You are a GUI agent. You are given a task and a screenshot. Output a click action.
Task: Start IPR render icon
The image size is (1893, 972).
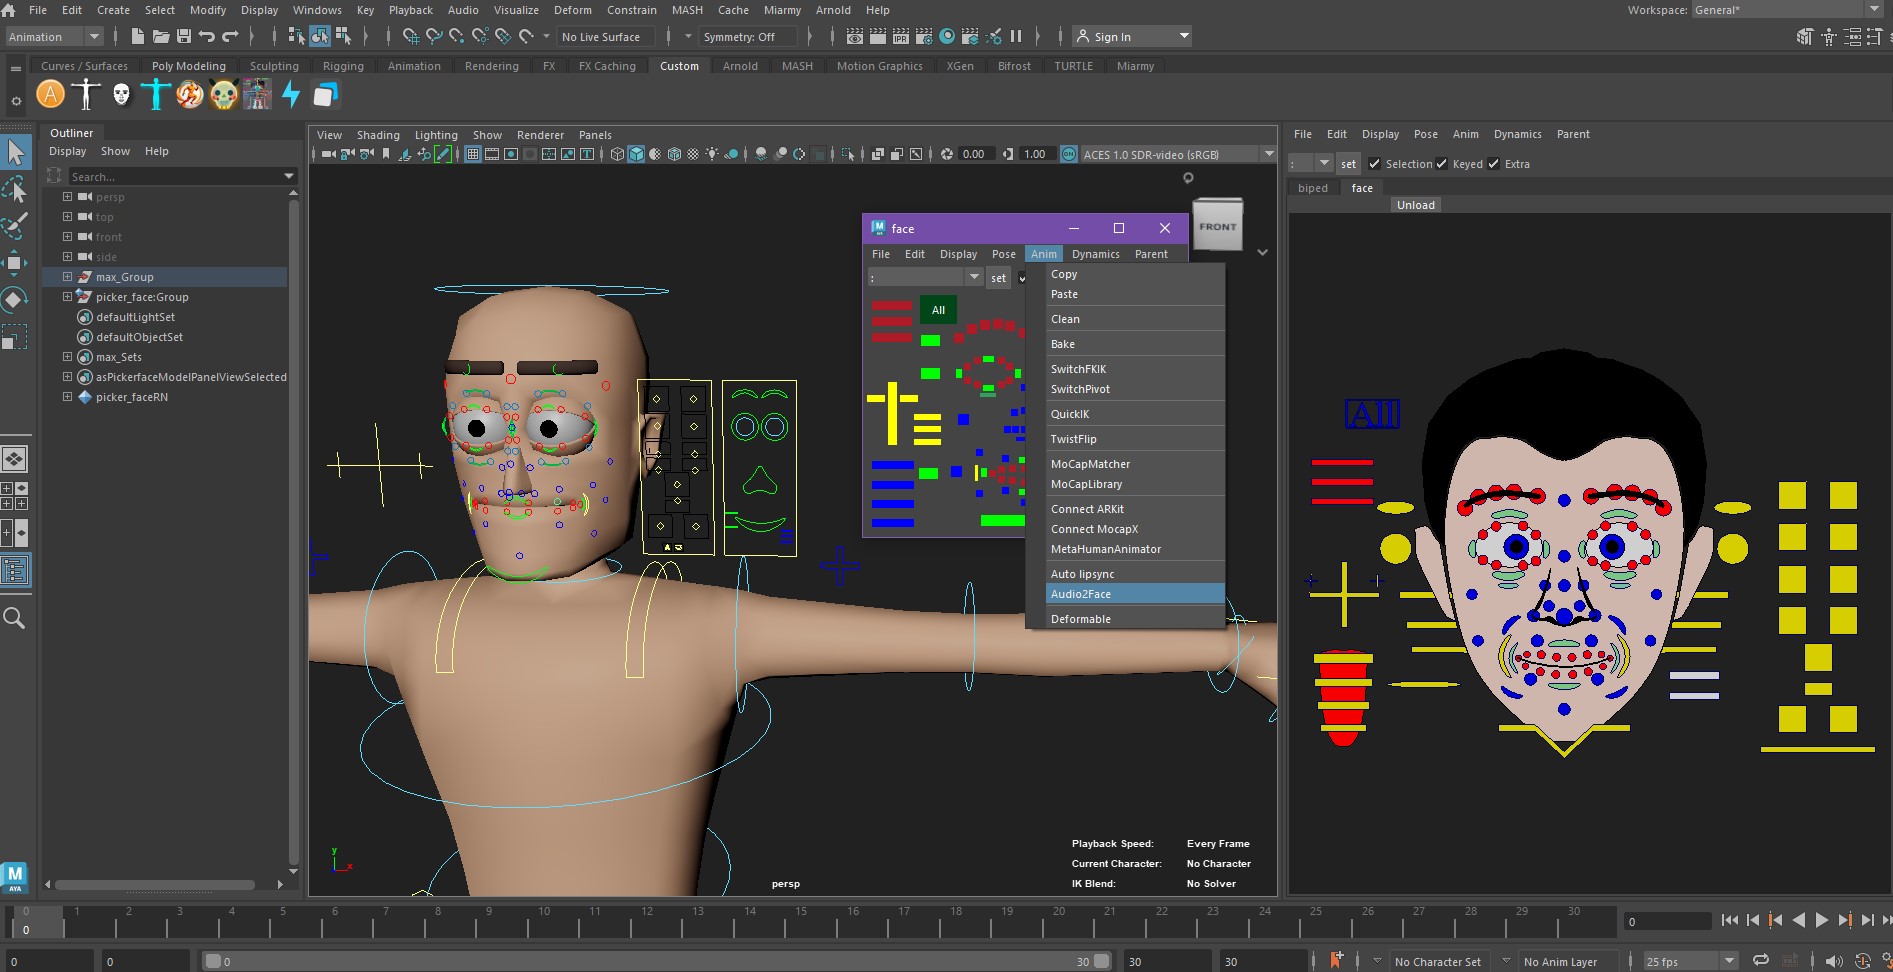coord(900,37)
